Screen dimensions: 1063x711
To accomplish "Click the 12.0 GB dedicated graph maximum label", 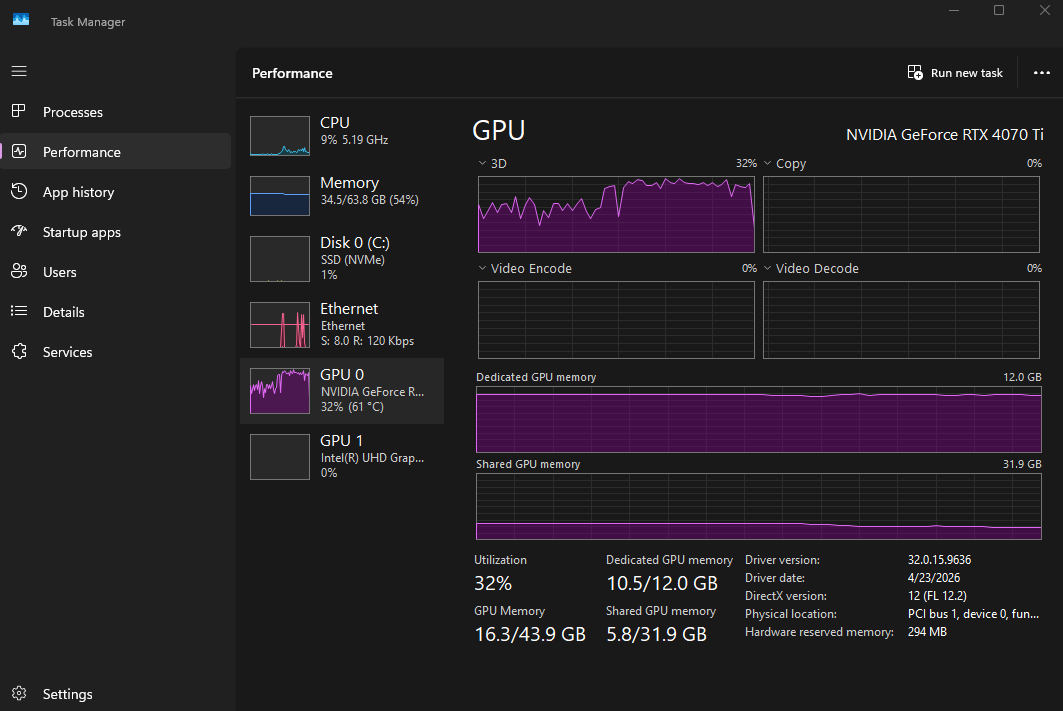I will pos(1022,377).
